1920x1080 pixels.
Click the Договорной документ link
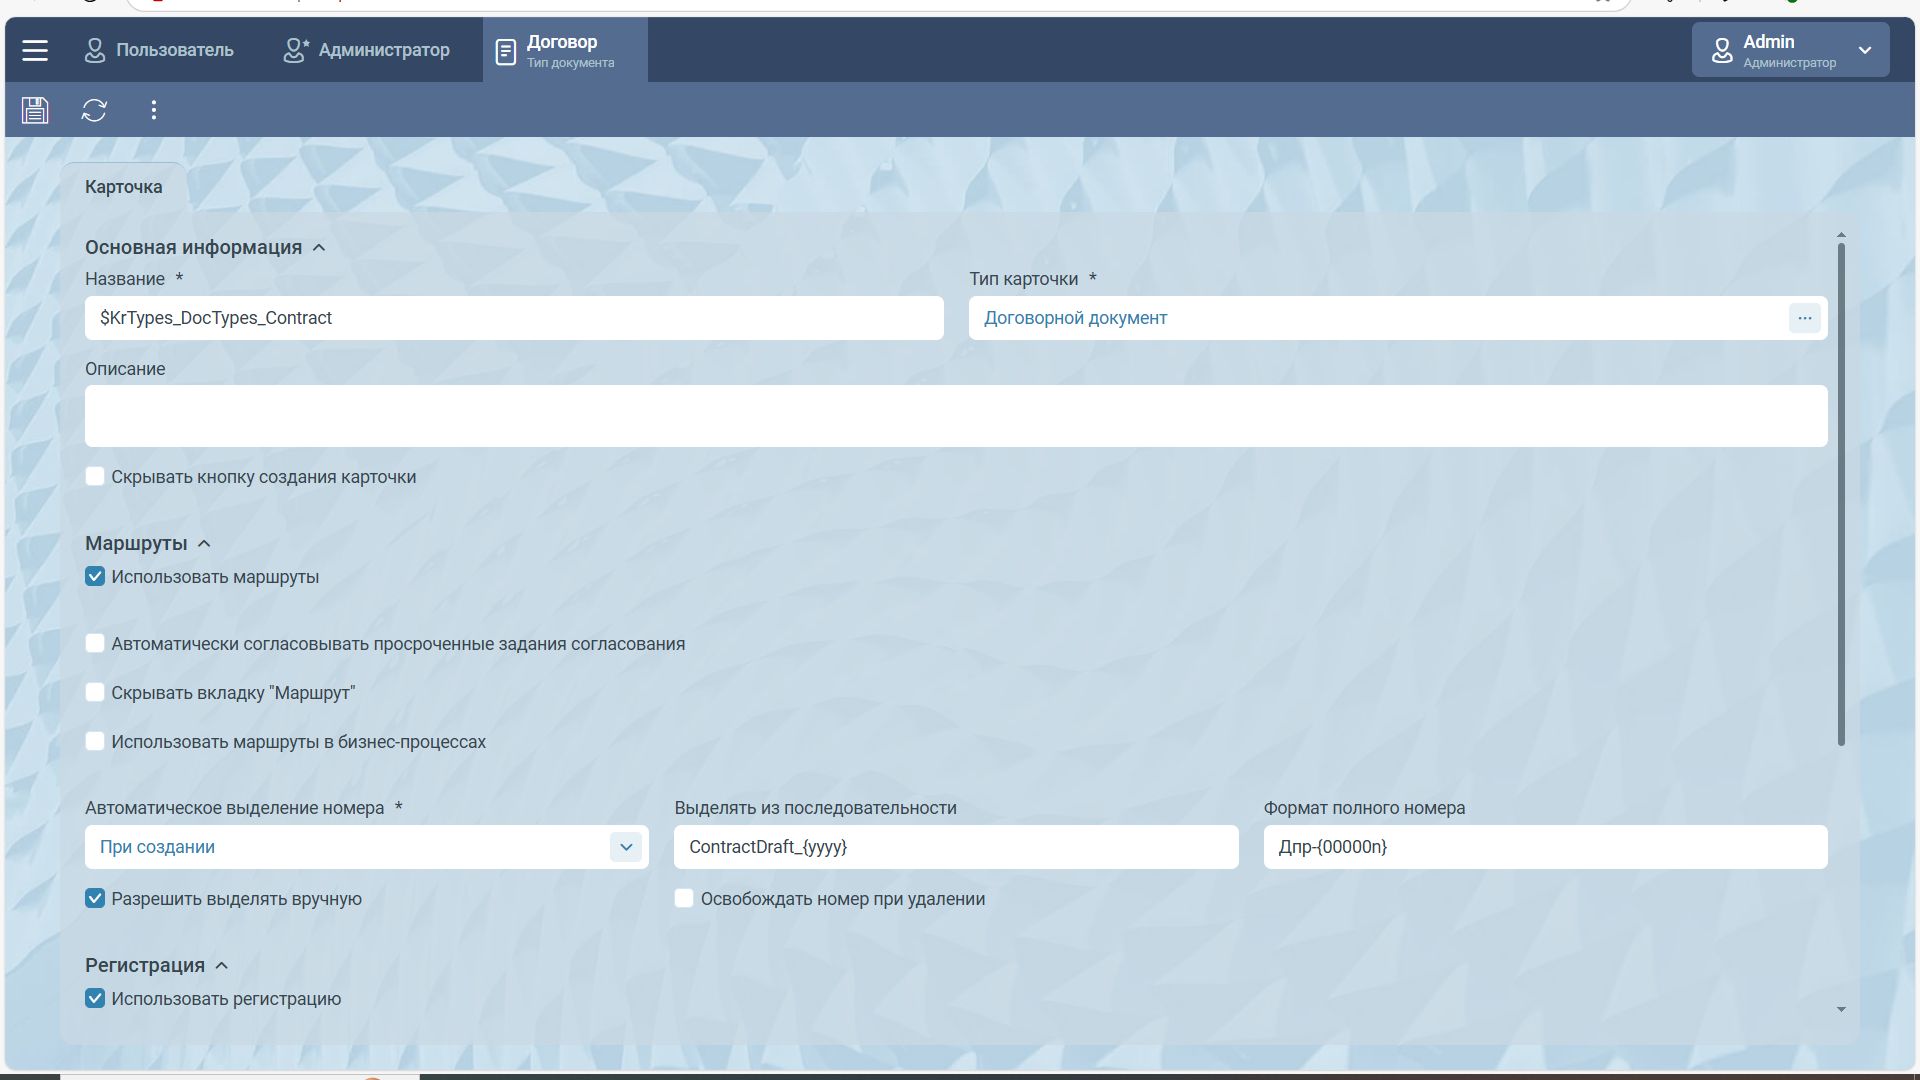(x=1075, y=318)
